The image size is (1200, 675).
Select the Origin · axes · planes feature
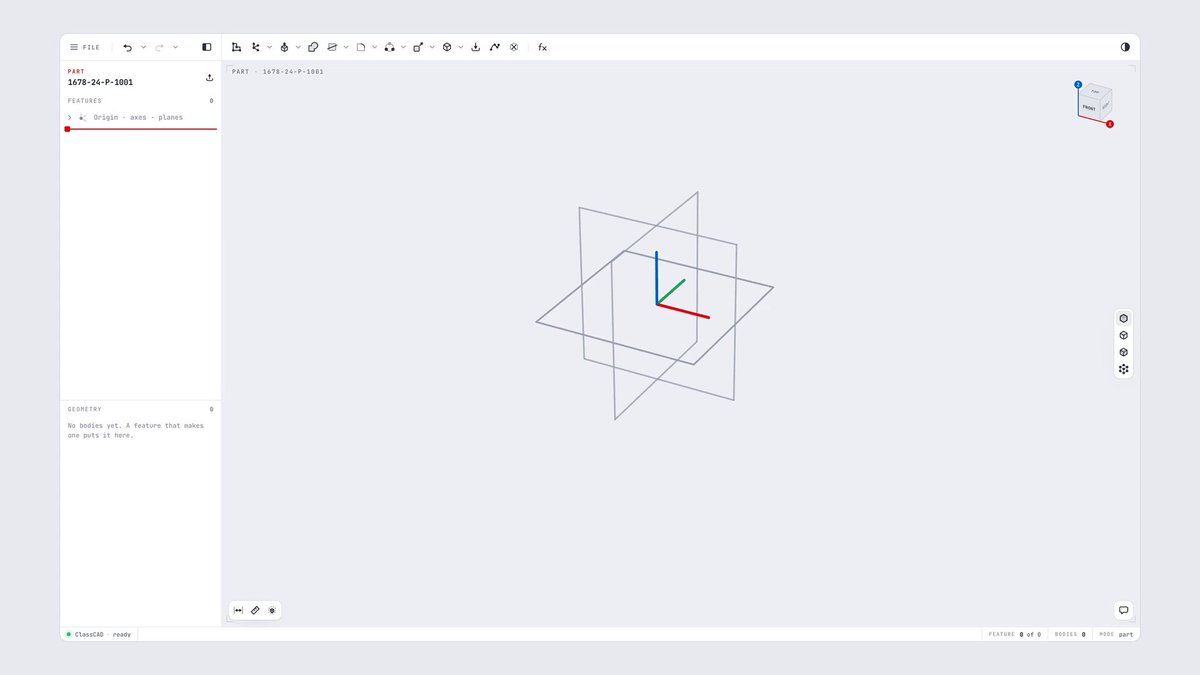tap(139, 117)
